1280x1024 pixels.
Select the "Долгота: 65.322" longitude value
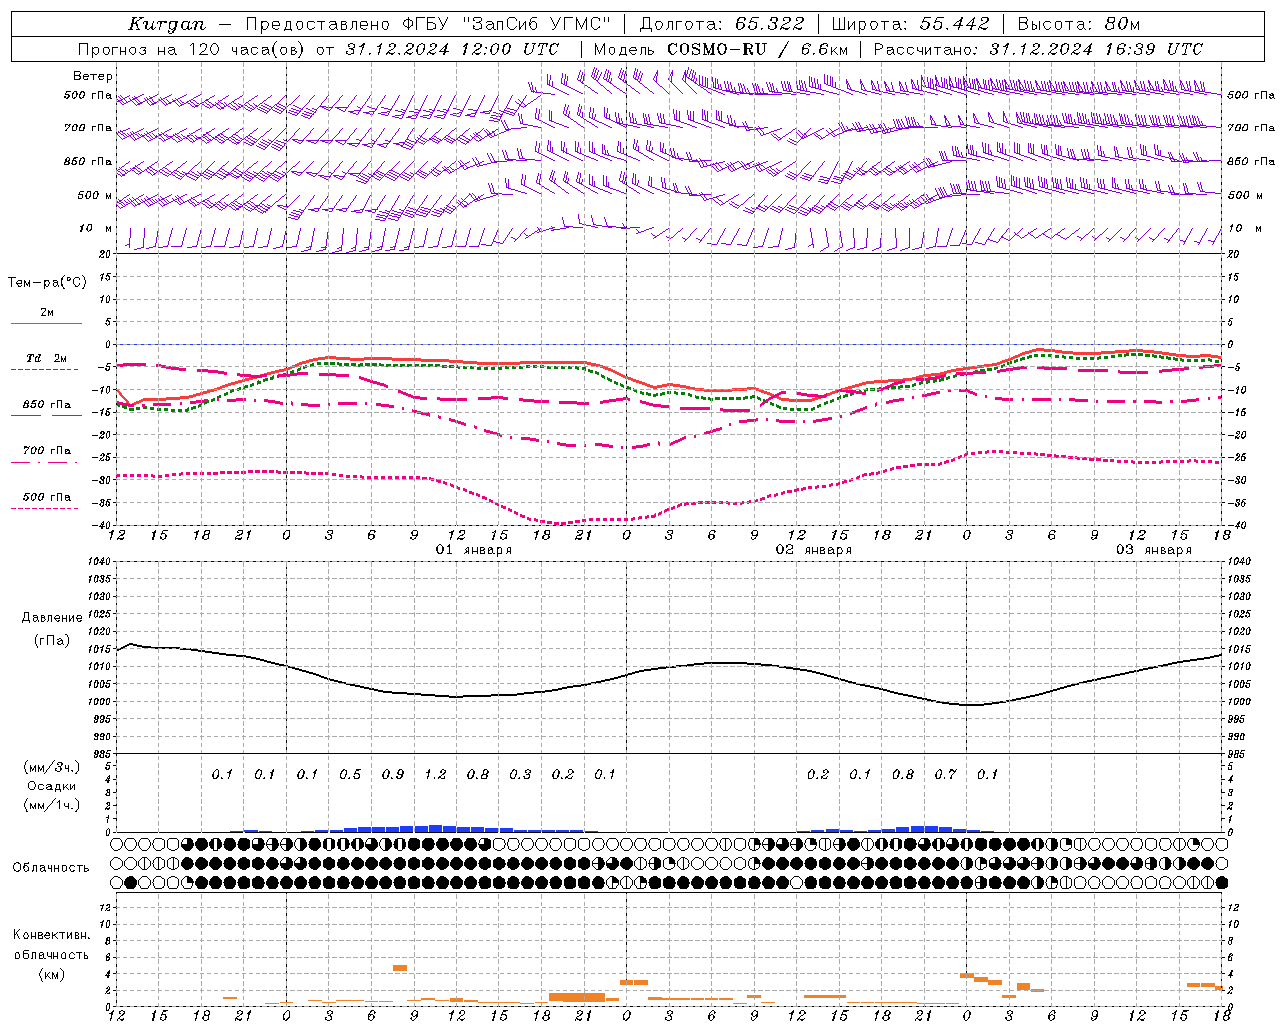[722, 24]
